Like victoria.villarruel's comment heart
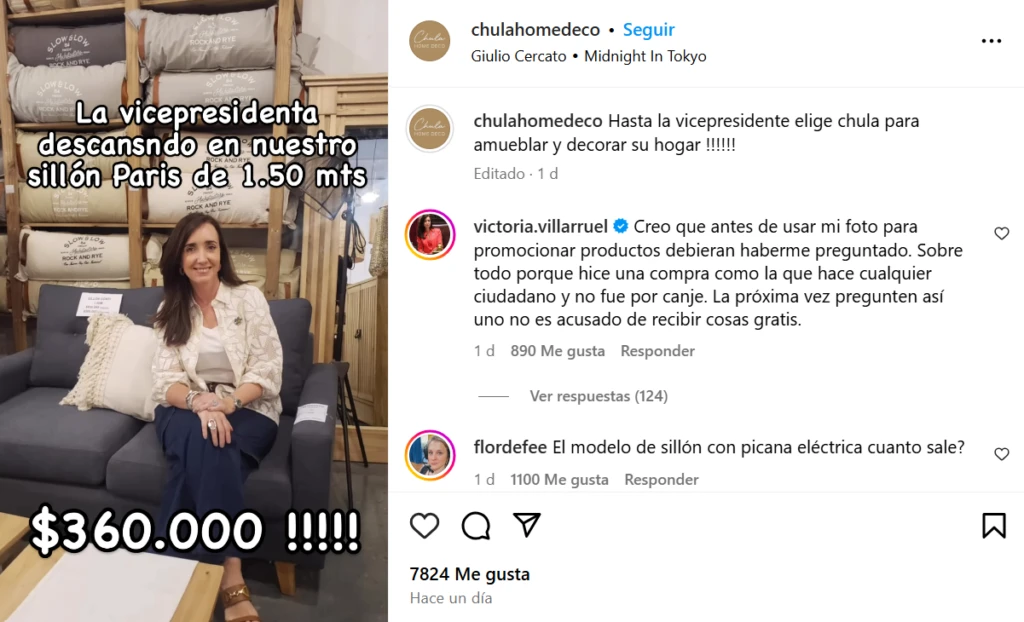Screen dimensions: 1024x622 (x=1001, y=233)
